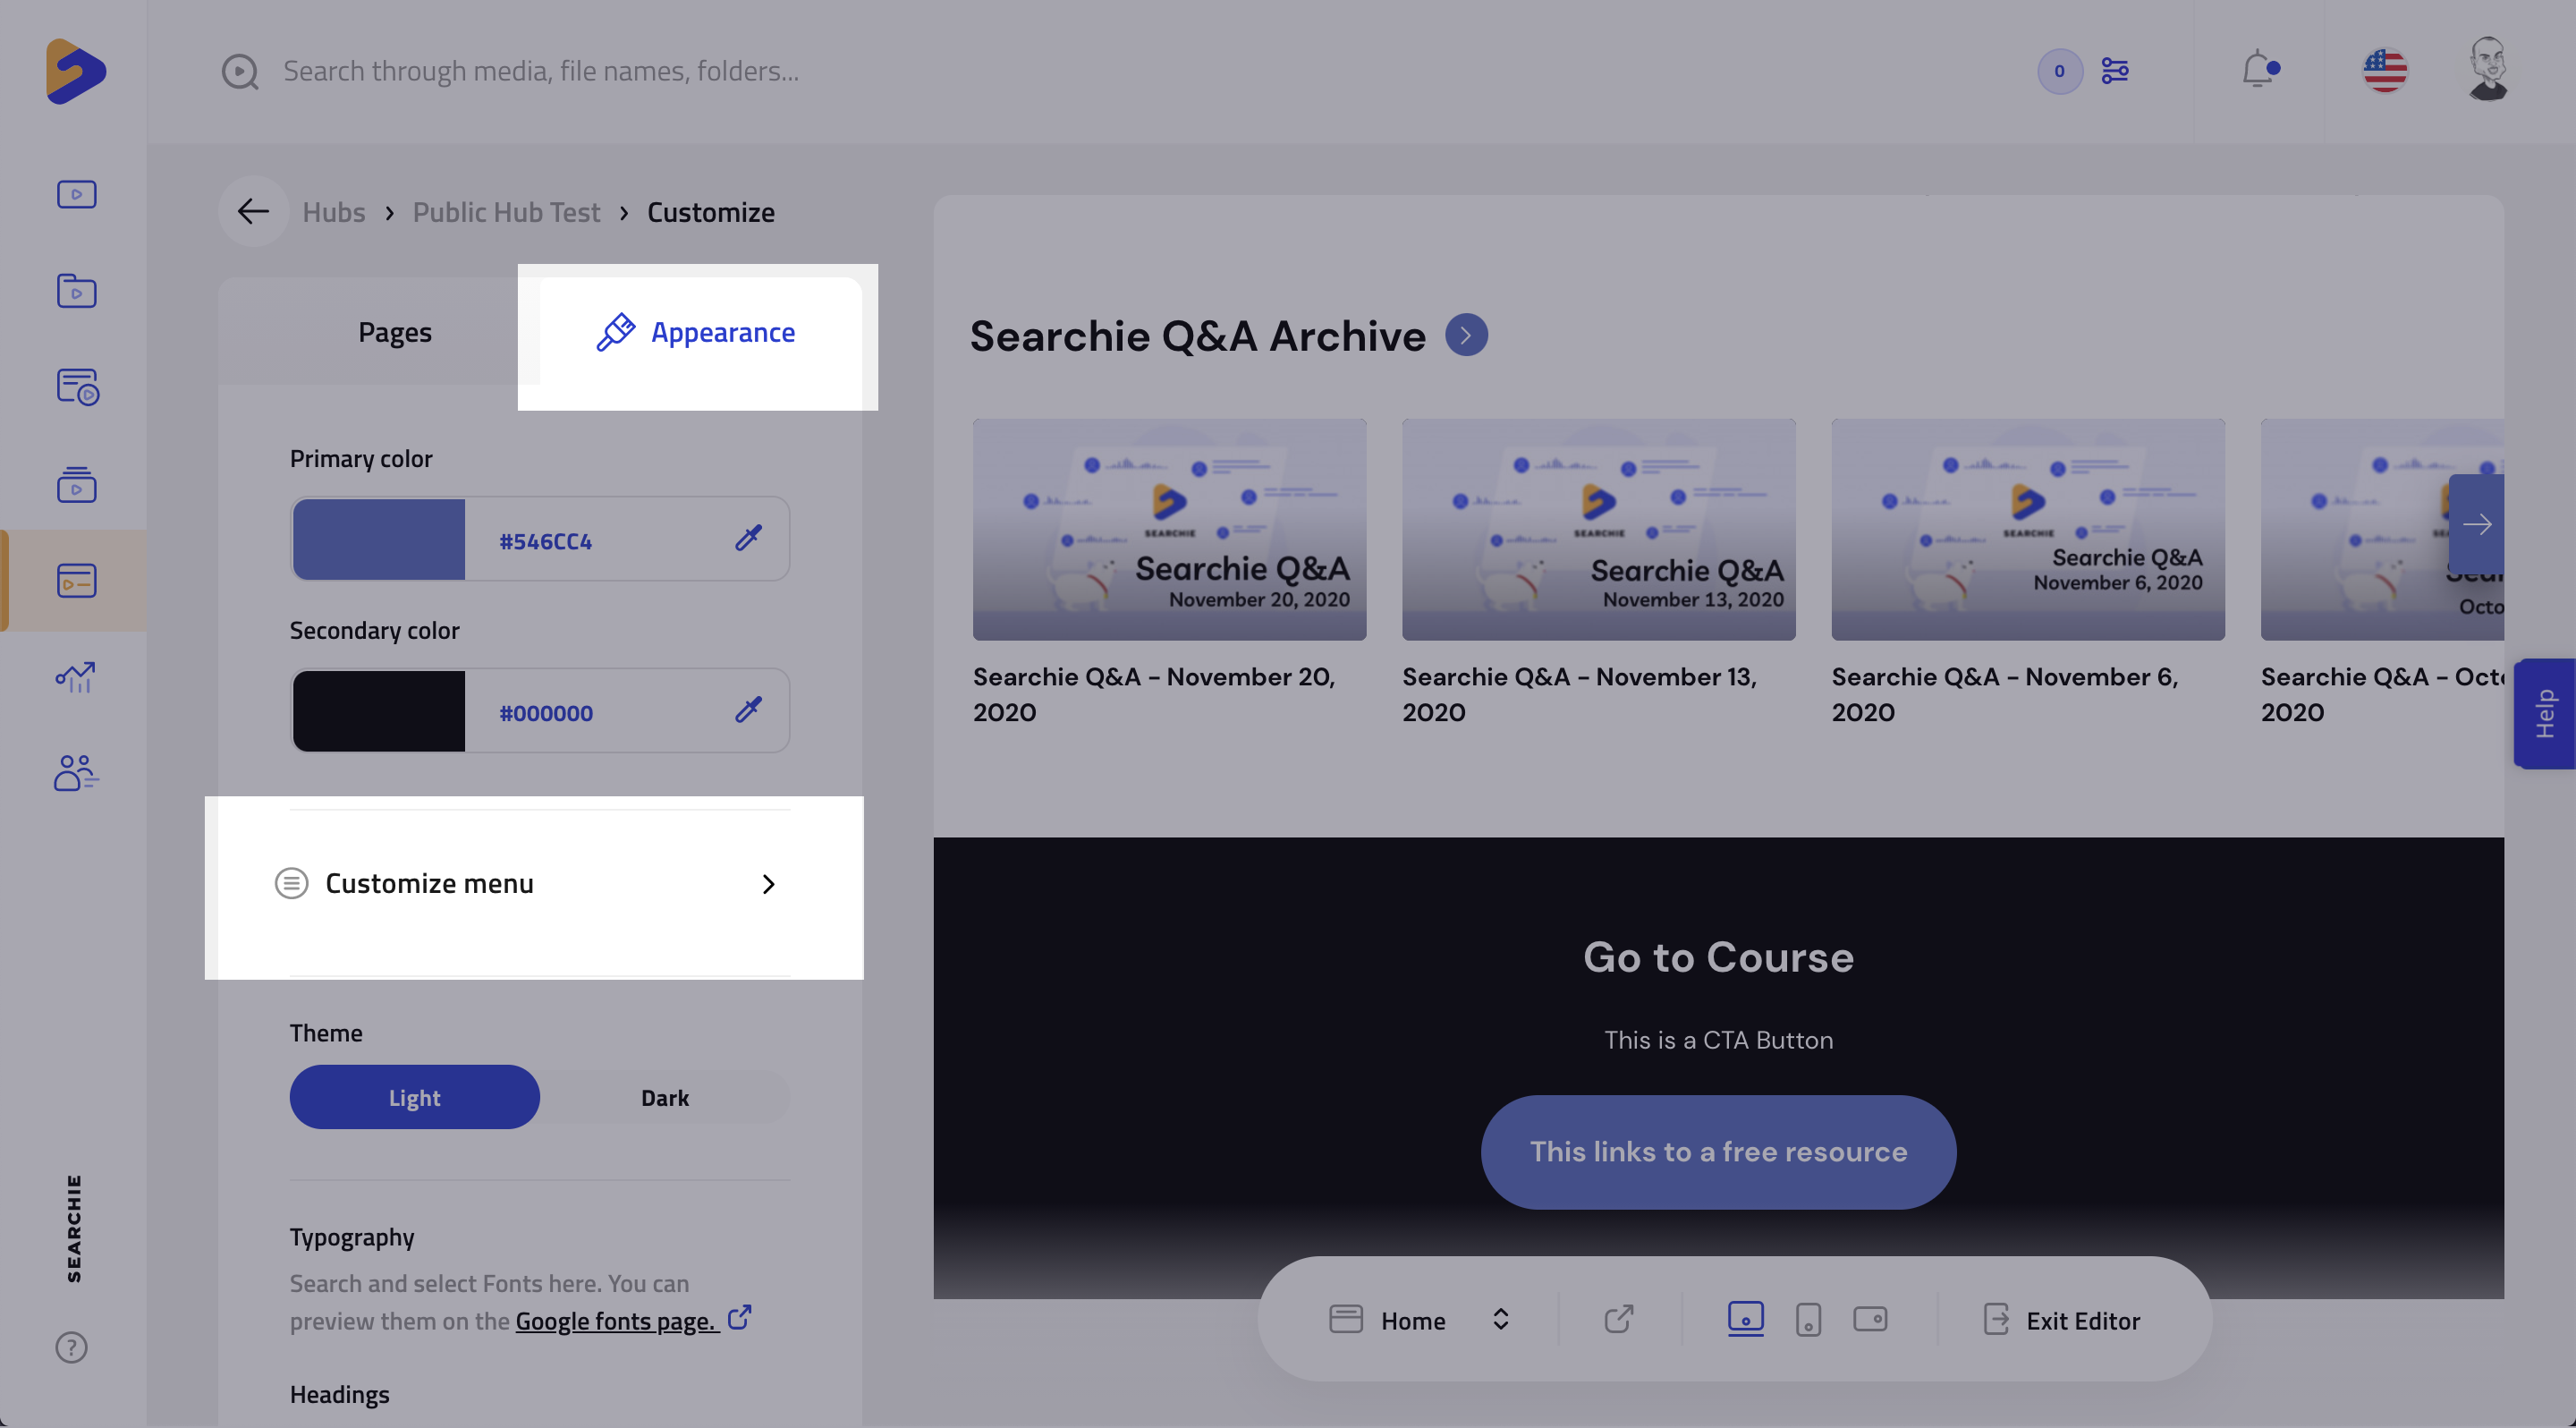Select the Dark theme option
This screenshot has height=1428, width=2576.
[664, 1097]
